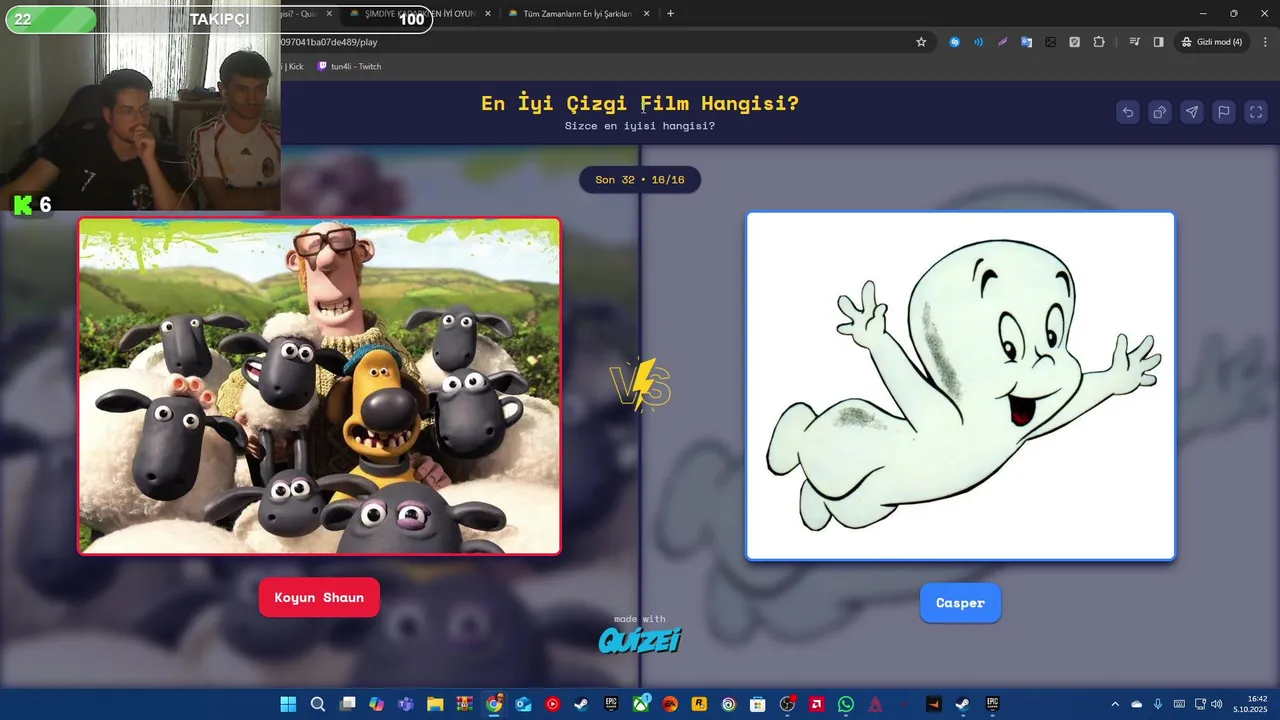Click the Sizce en iyisi hangisi? subtitle
Image resolution: width=1280 pixels, height=720 pixels.
click(640, 126)
